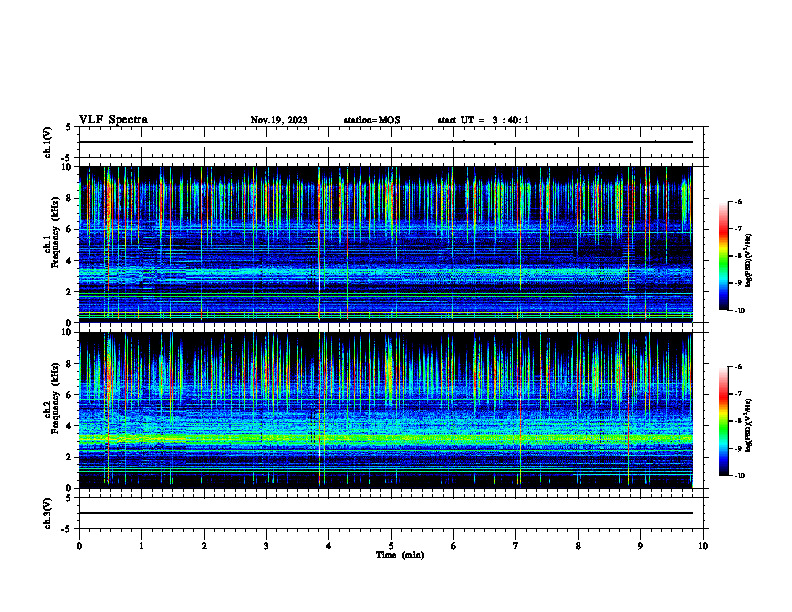Click time axis tick label '10'
This screenshot has height=612, width=792.
703,546
